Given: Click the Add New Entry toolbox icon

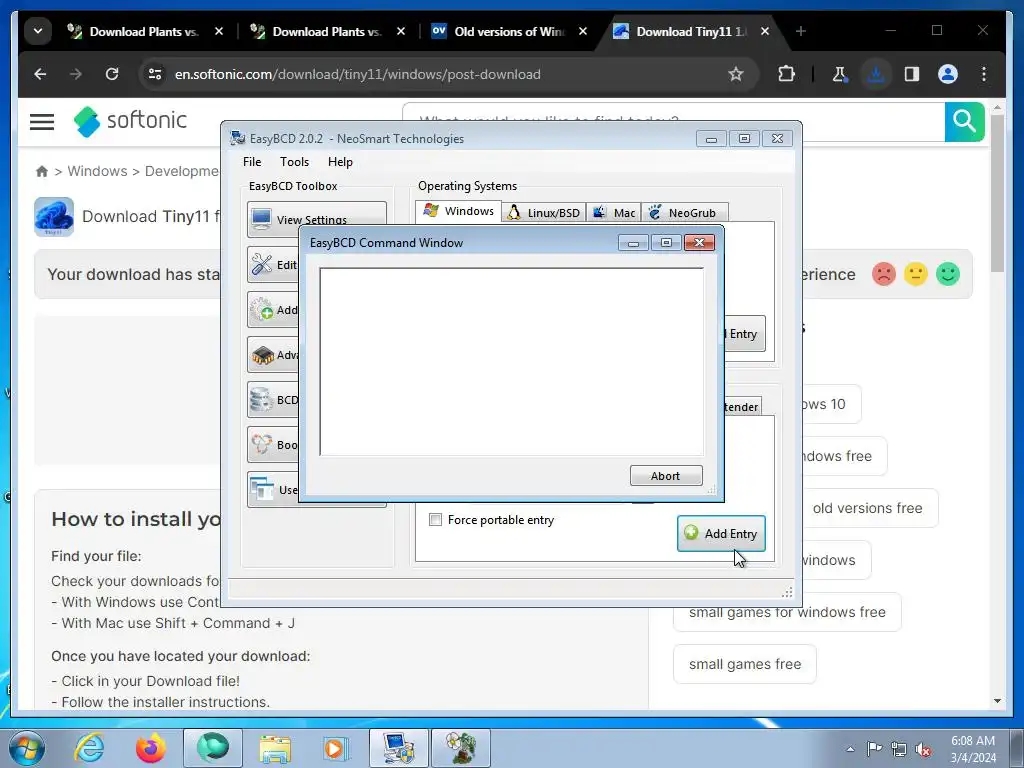Looking at the screenshot, I should click(x=262, y=310).
